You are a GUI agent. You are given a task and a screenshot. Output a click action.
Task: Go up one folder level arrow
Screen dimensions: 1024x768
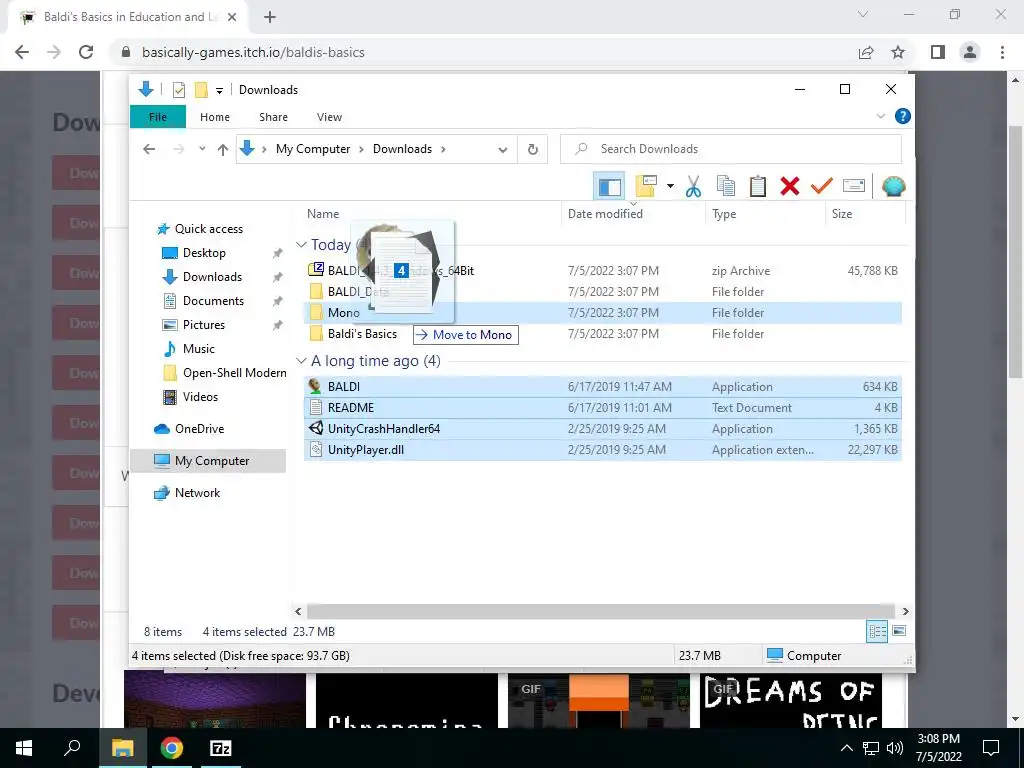(x=223, y=150)
